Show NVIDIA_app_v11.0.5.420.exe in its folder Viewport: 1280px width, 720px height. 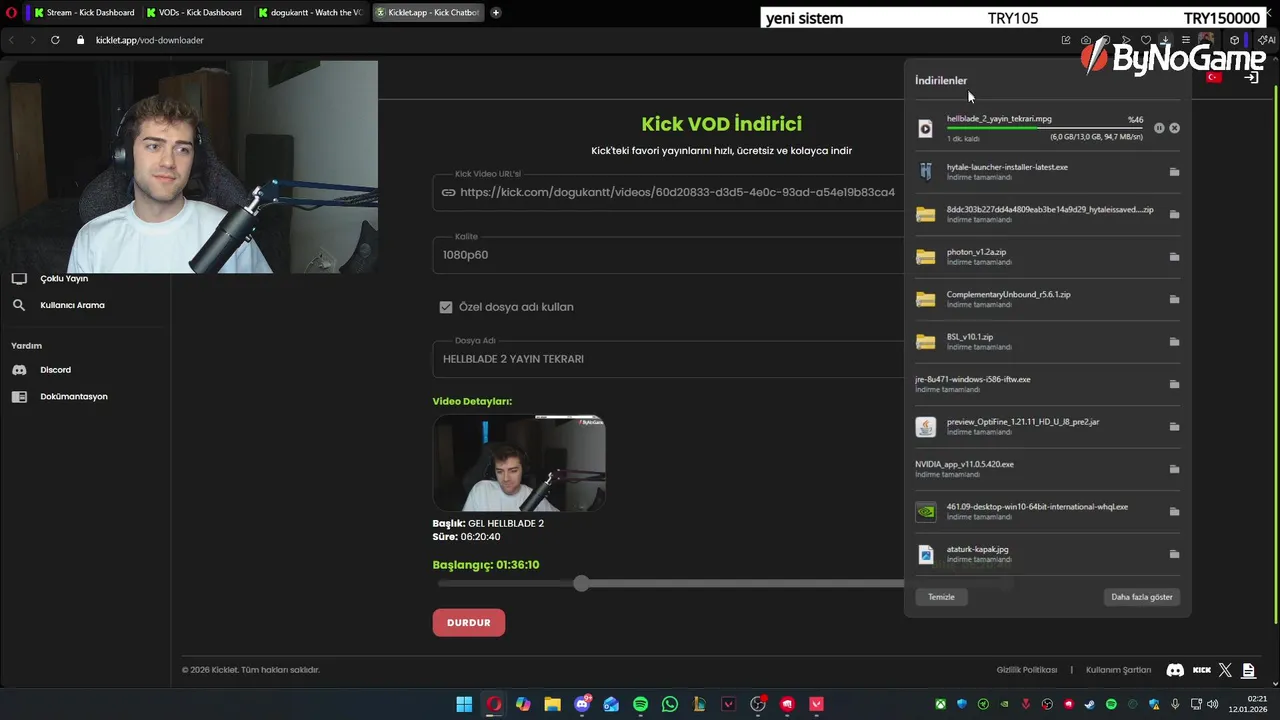pyautogui.click(x=1174, y=469)
